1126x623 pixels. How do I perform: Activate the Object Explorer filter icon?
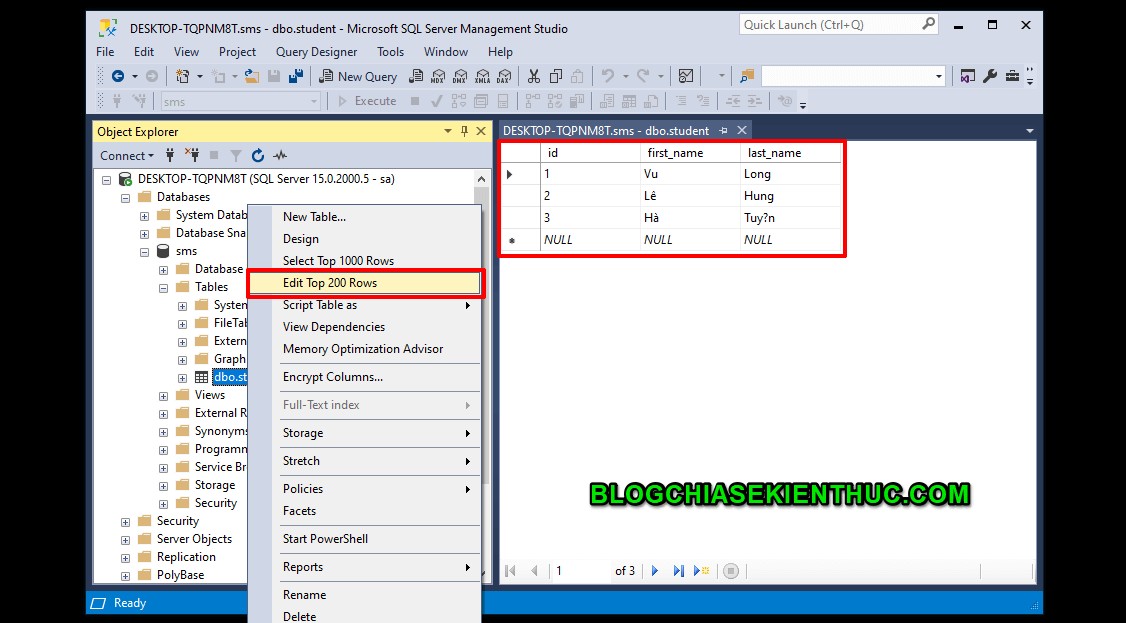[236, 155]
